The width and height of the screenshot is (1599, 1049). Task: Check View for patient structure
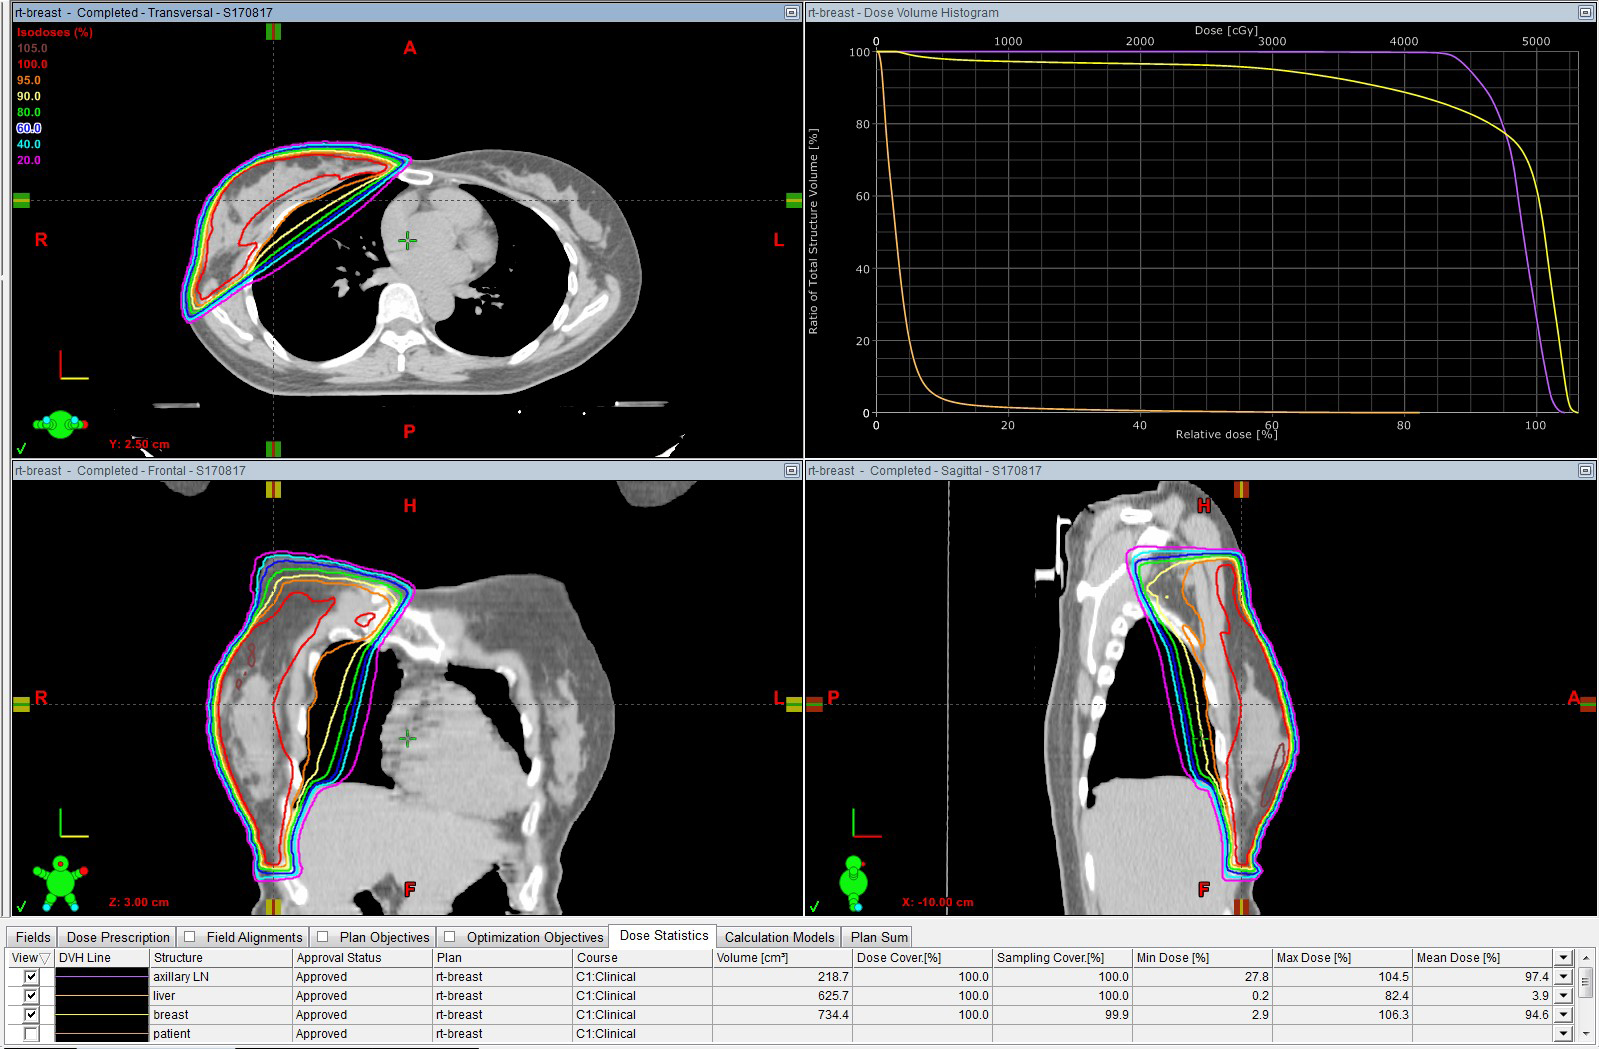(31, 1034)
